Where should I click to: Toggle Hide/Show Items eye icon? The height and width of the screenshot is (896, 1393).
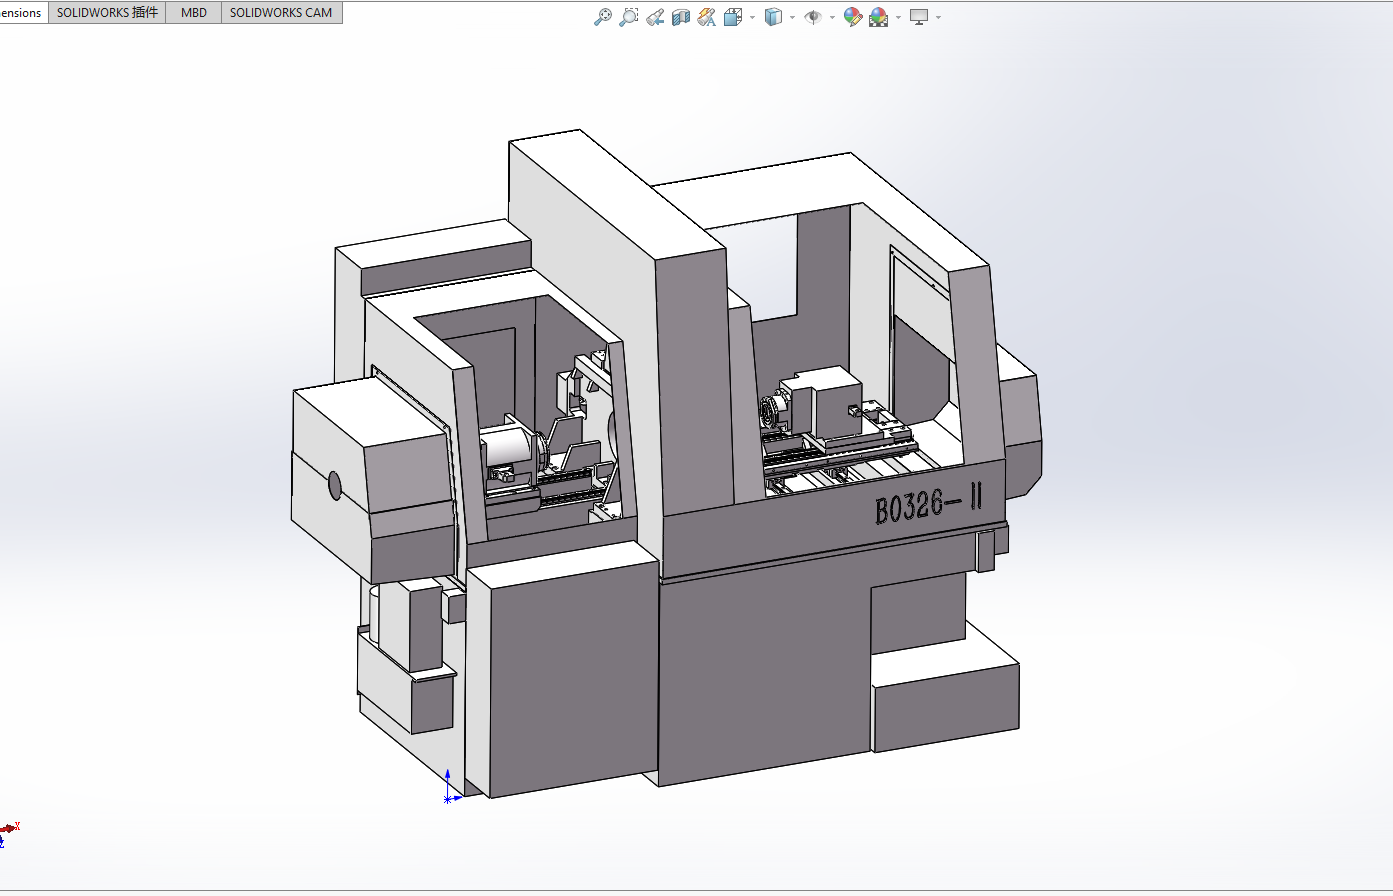813,17
